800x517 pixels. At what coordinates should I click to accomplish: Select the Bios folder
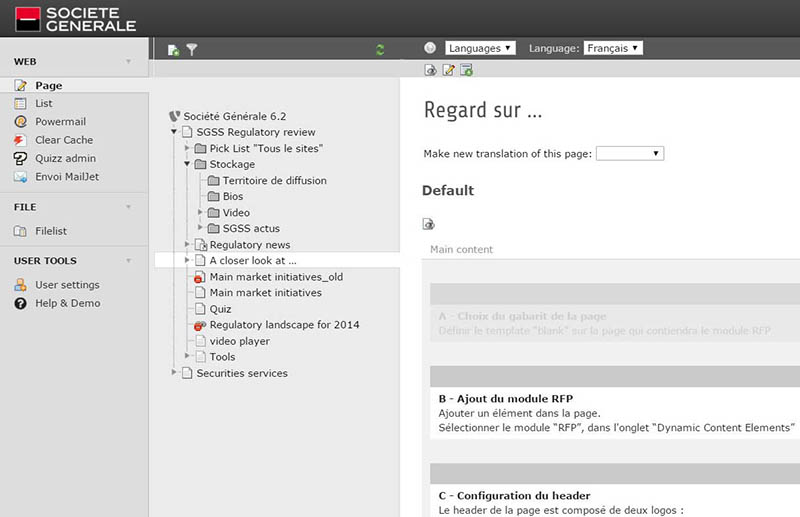tap(233, 196)
